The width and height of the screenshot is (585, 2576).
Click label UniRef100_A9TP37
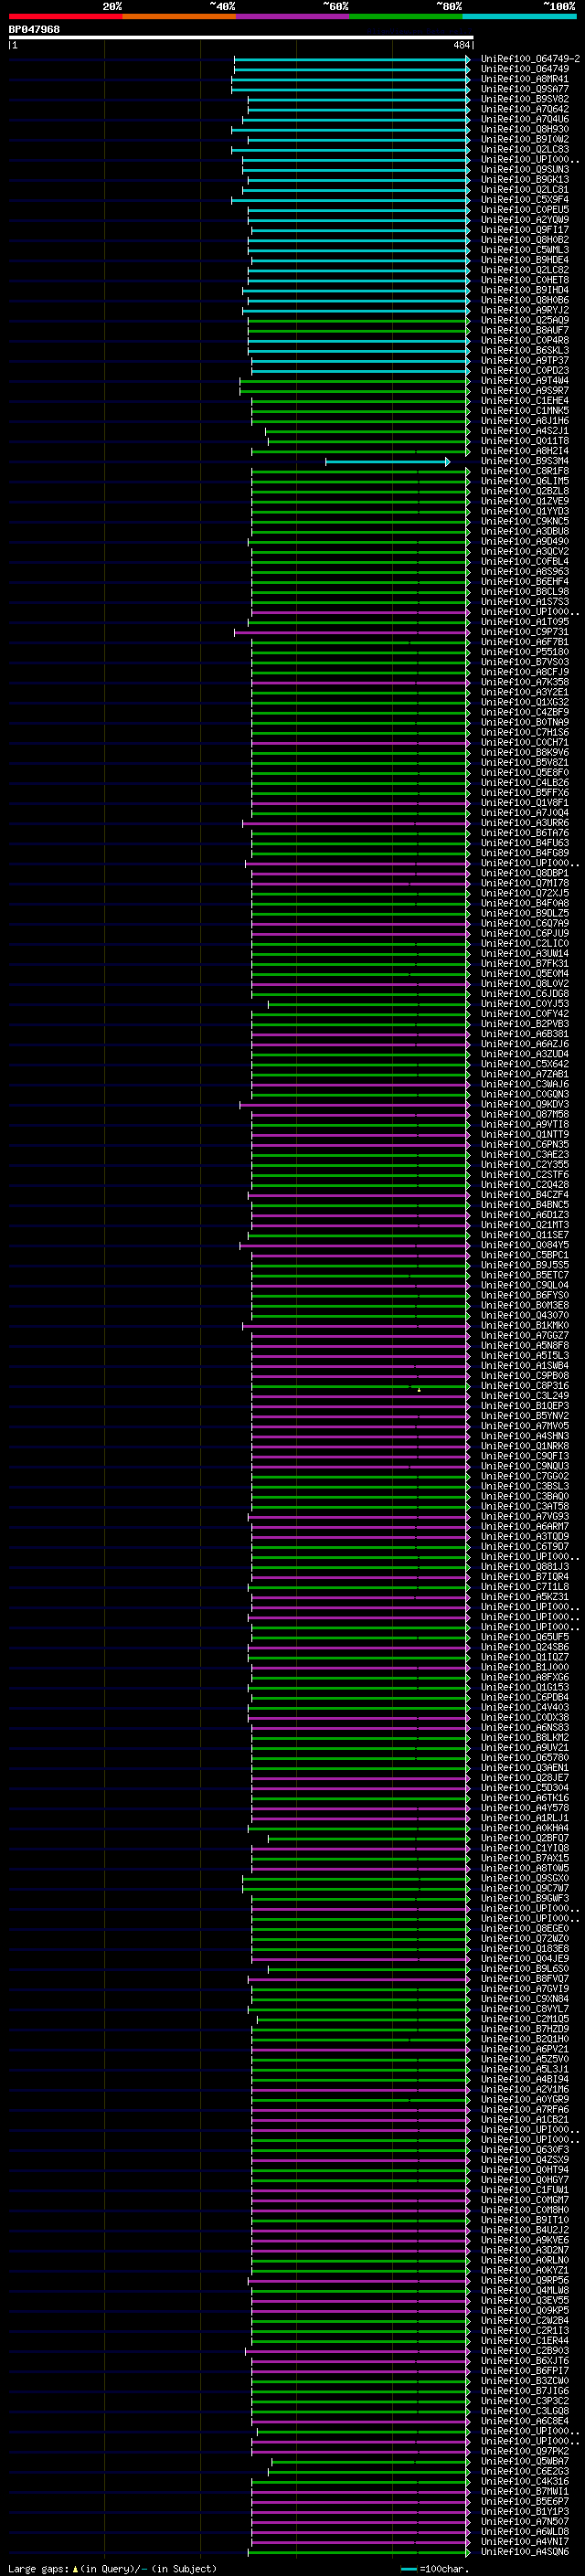coord(525,360)
